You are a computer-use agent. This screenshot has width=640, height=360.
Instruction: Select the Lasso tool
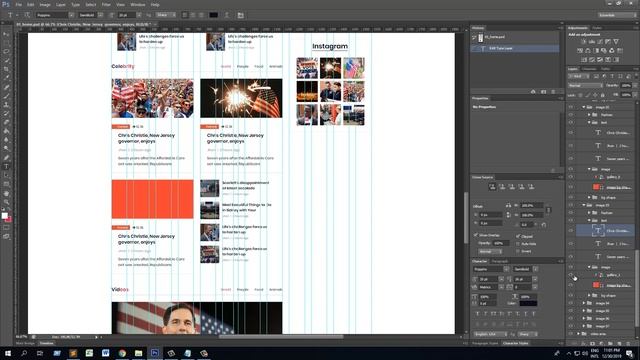coord(6,52)
